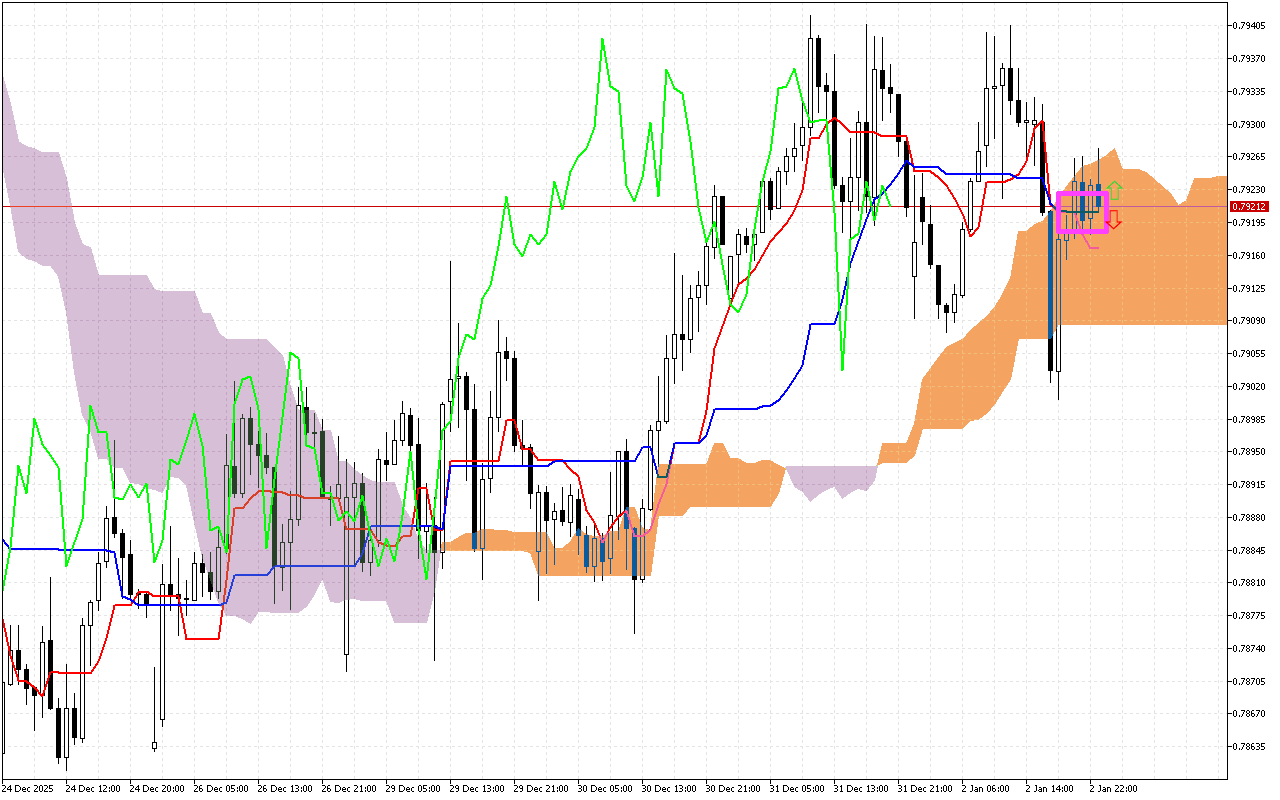Click the 31 Dec 05:00 time label
Viewport: 1280px width, 800px height.
797,788
